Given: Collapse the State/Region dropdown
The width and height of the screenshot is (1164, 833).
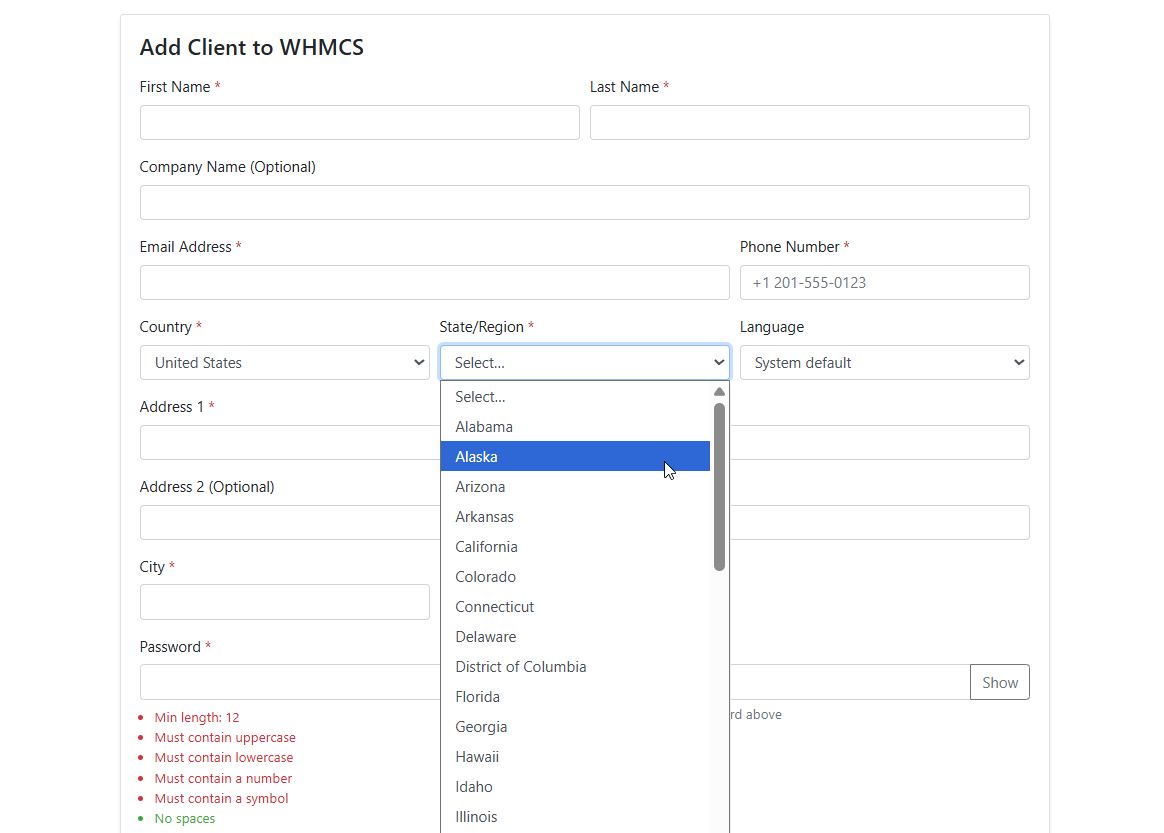Looking at the screenshot, I should point(584,363).
